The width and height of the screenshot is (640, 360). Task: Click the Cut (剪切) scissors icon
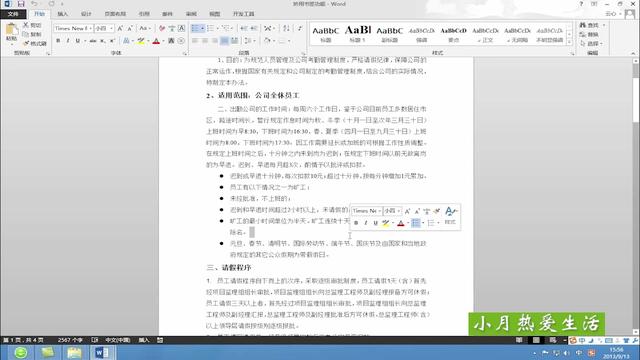(26, 25)
